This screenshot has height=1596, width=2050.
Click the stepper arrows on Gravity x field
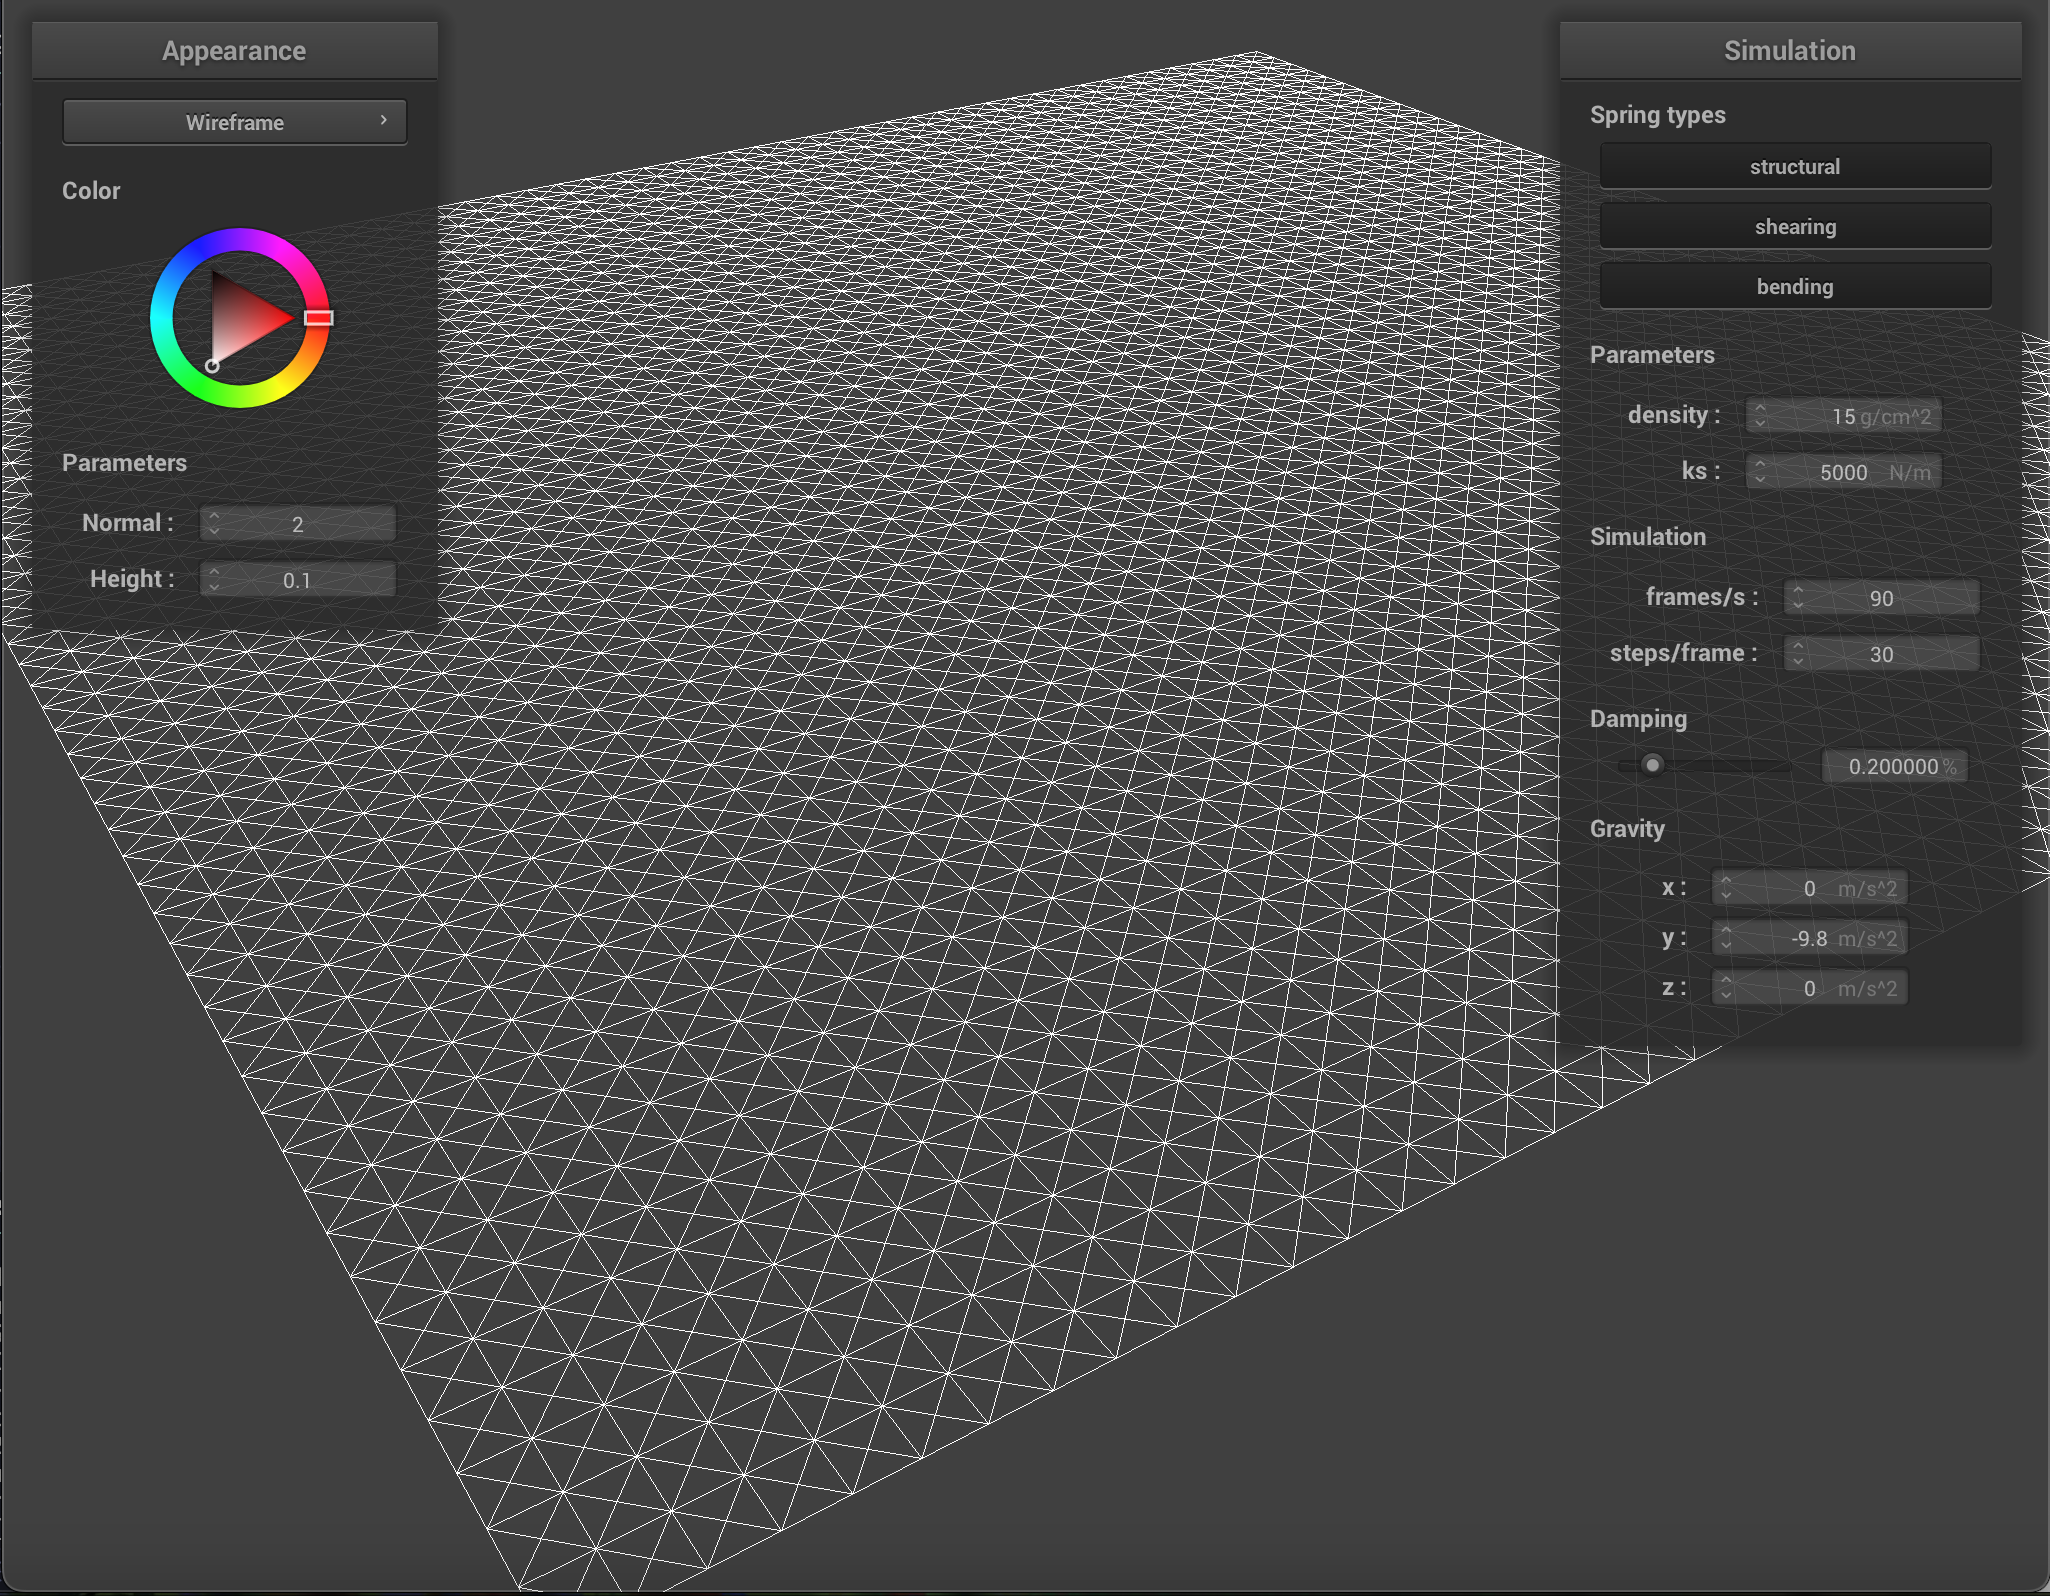click(1726, 888)
